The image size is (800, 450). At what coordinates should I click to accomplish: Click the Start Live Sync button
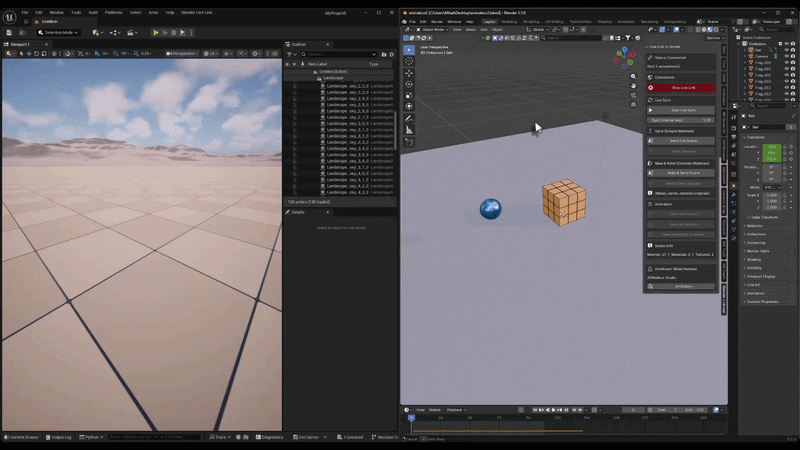[681, 110]
